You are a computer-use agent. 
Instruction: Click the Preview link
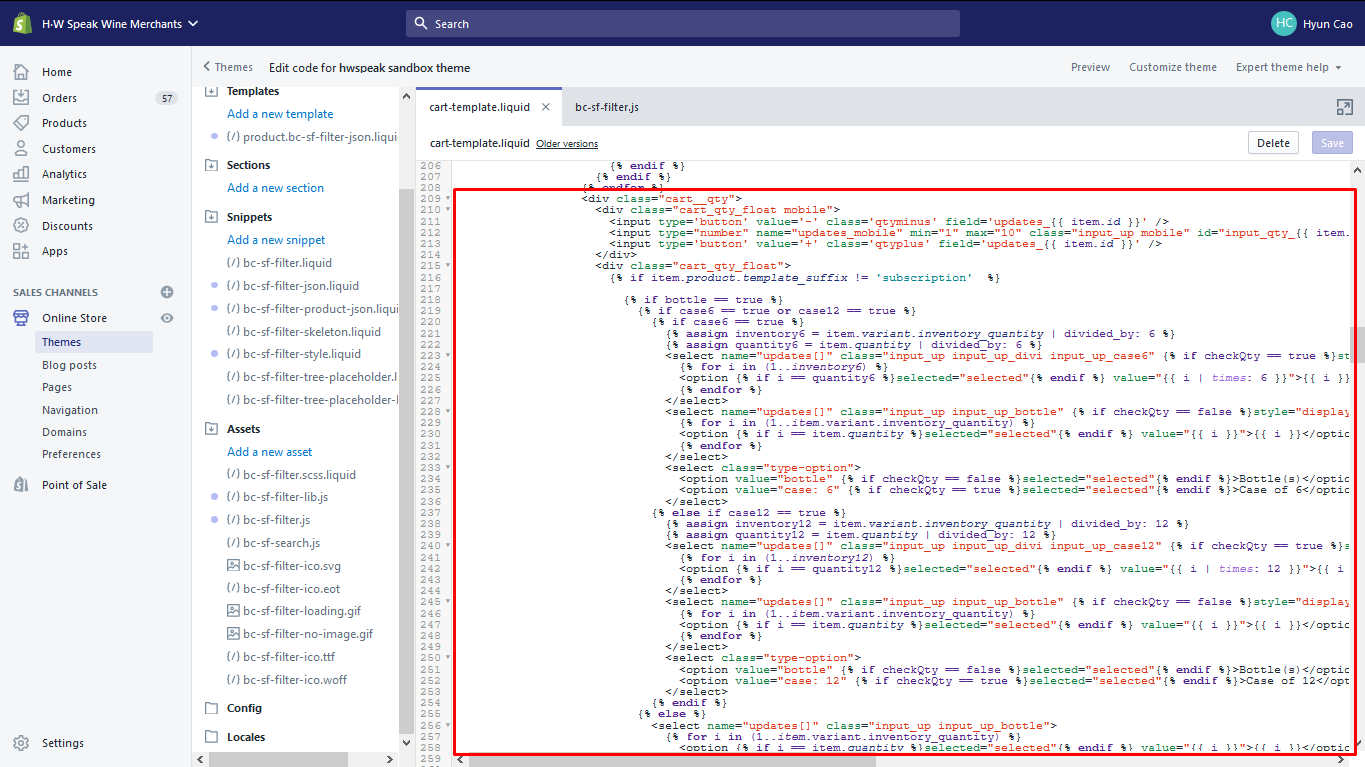(1090, 67)
